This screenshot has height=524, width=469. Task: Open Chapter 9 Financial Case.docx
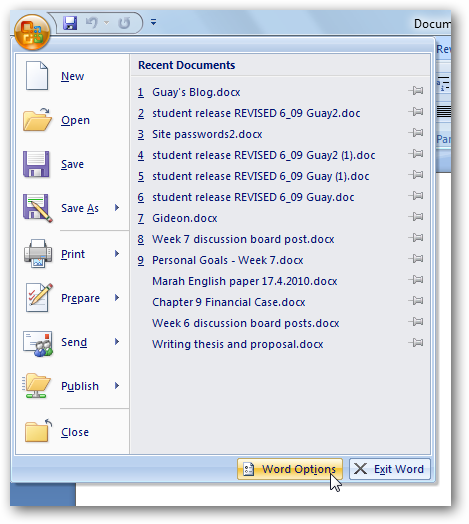[229, 302]
